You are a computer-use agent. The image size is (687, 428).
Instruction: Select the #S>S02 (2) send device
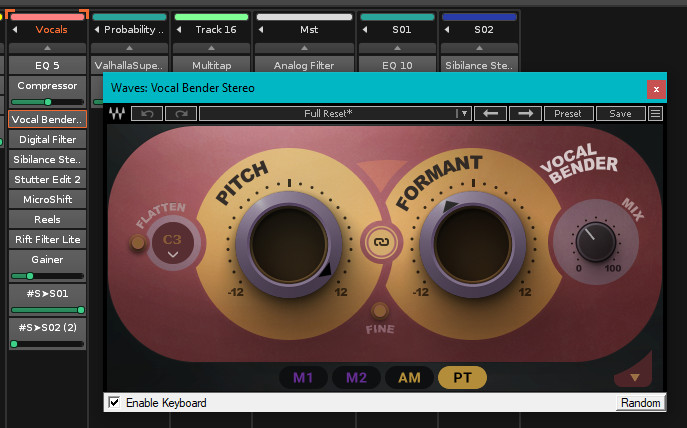point(47,328)
